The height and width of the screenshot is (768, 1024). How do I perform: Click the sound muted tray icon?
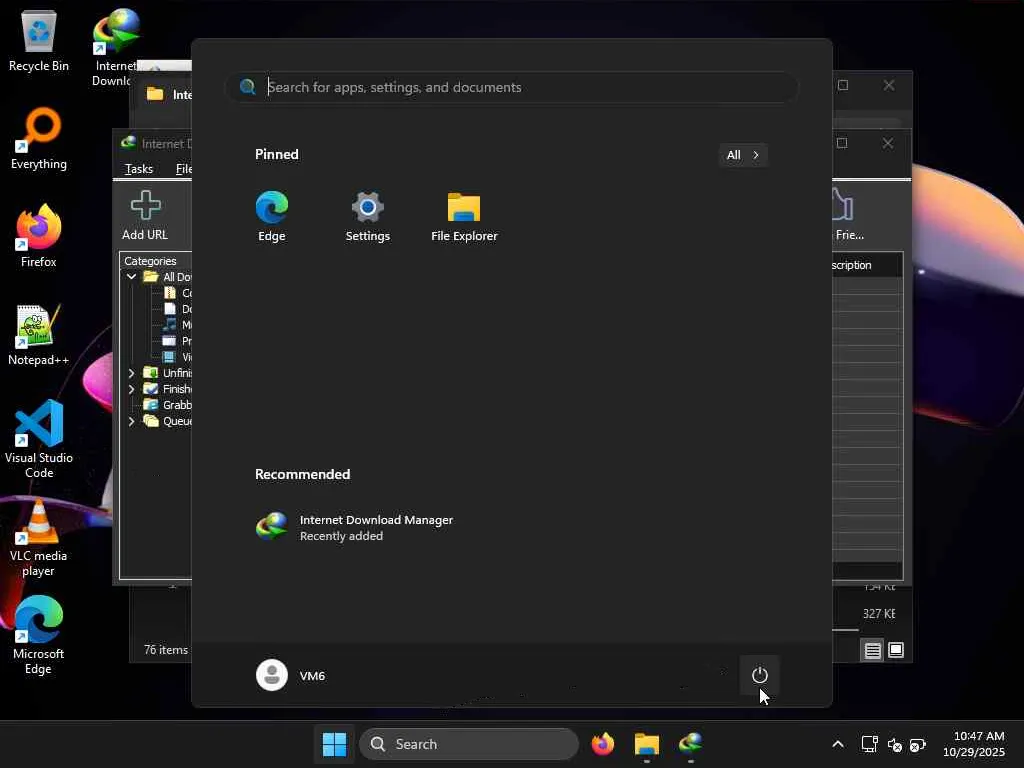point(895,744)
